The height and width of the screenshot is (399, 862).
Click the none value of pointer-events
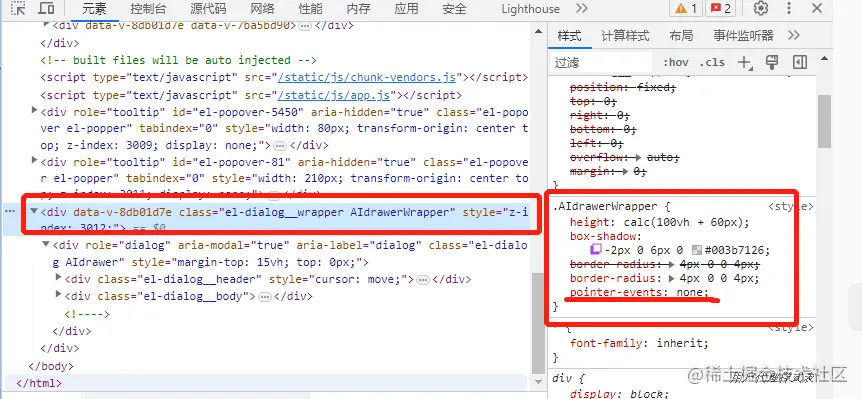click(x=690, y=292)
